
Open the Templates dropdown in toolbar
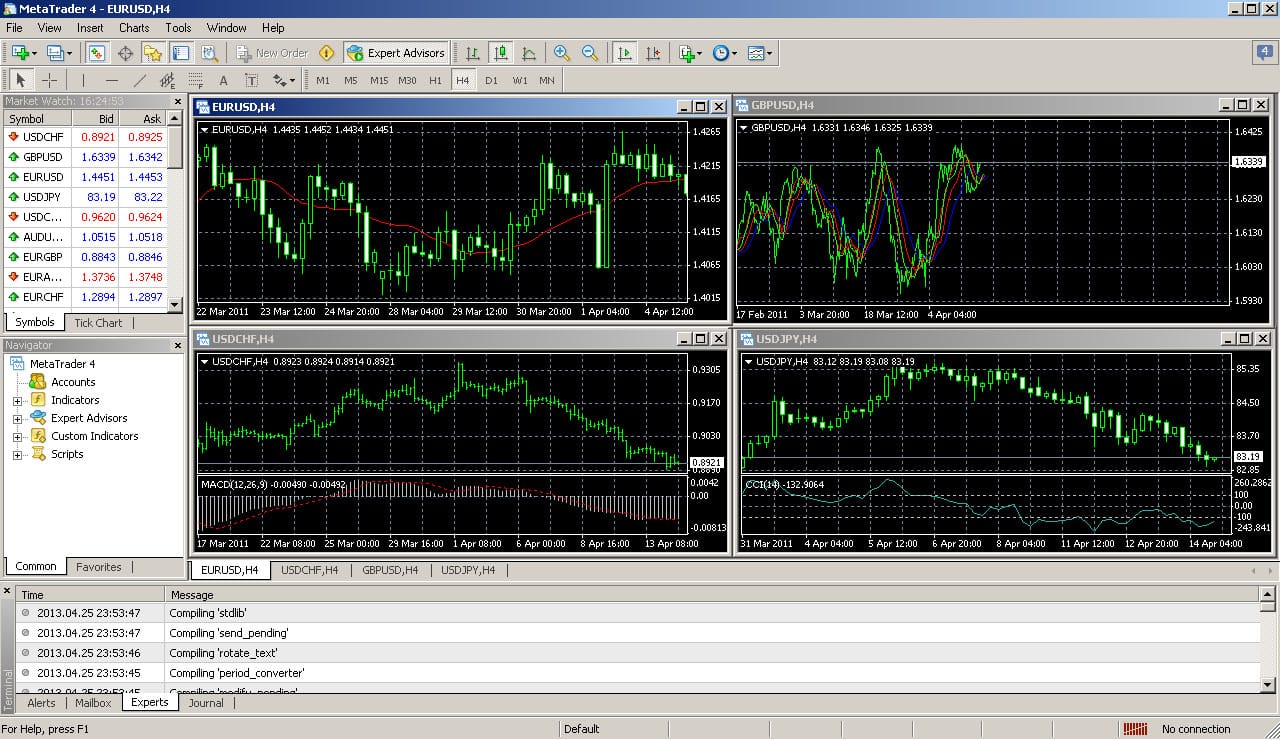tap(759, 53)
